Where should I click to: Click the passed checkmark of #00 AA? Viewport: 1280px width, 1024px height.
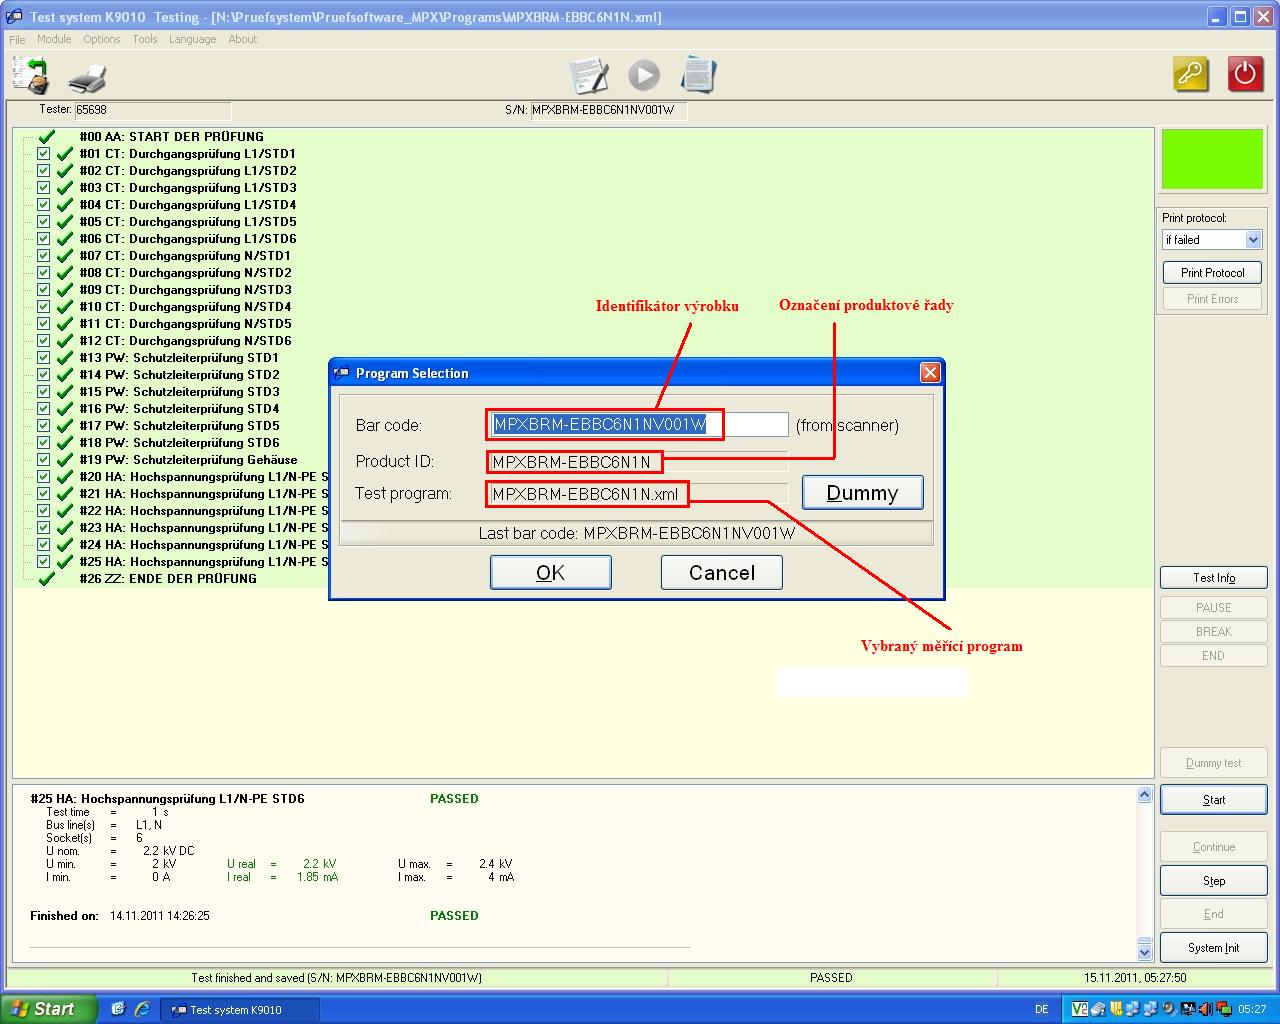click(45, 137)
